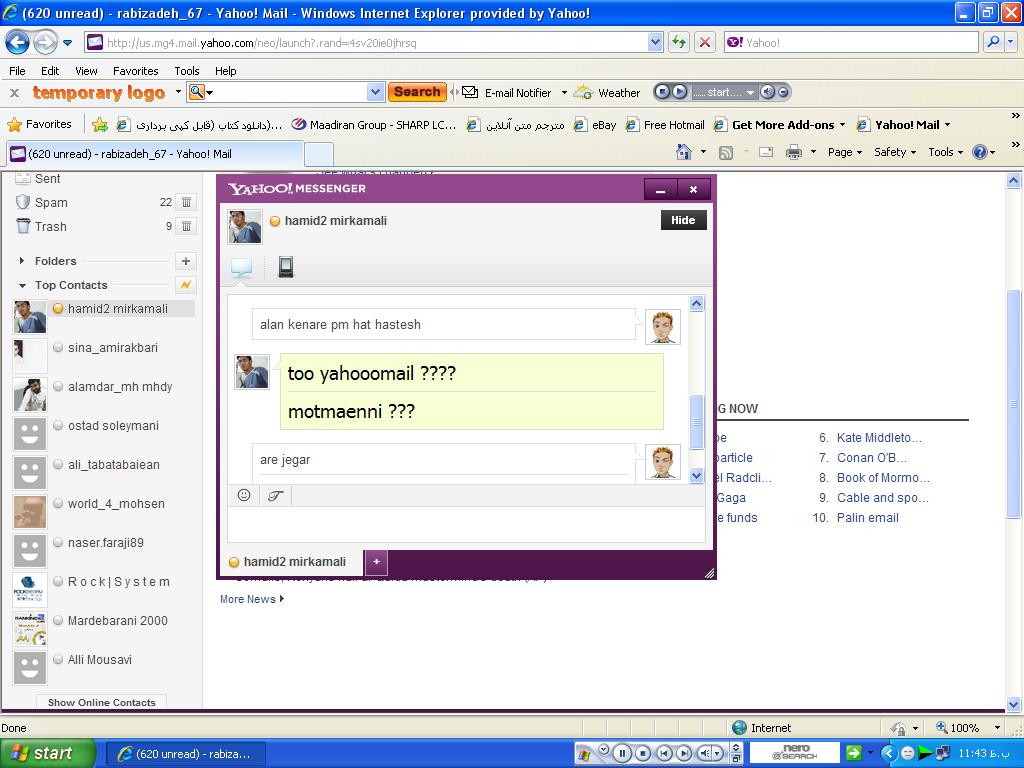The height and width of the screenshot is (768, 1024).
Task: Pause playback from the taskbar media controls
Action: click(x=622, y=754)
